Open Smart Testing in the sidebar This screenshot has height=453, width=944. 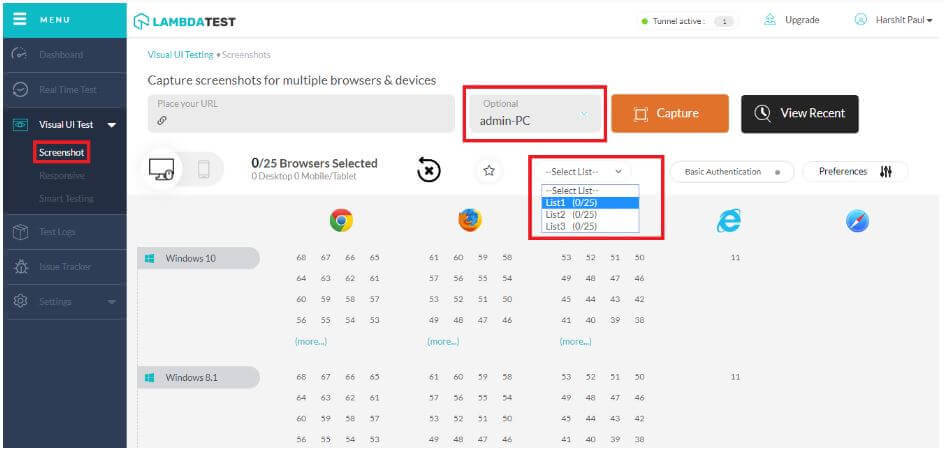(66, 198)
